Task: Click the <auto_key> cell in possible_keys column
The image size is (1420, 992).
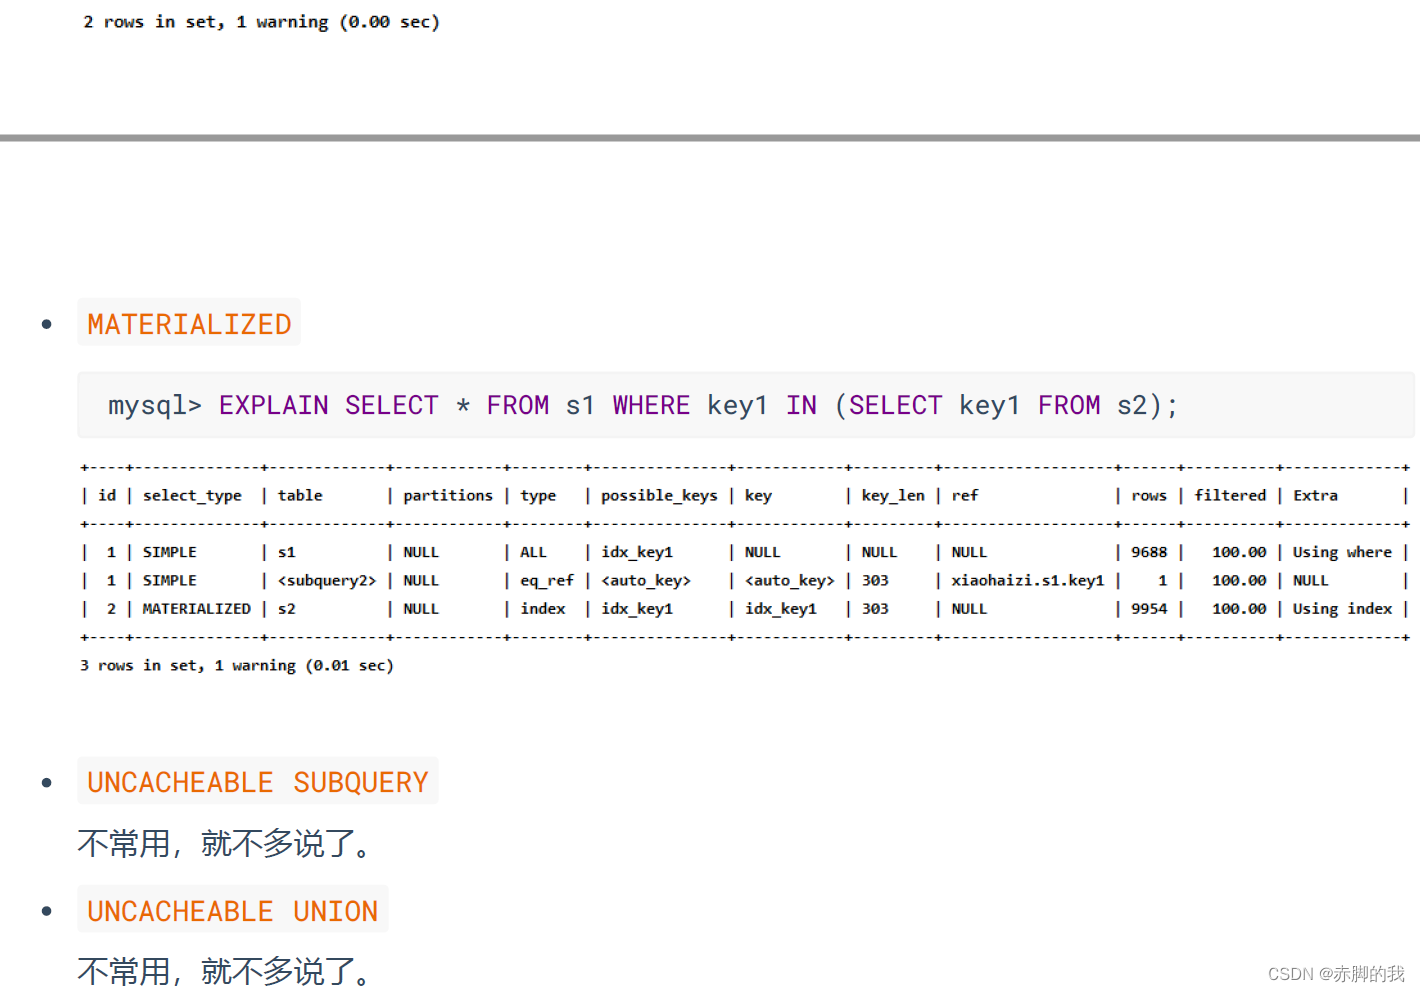Action: tap(646, 580)
